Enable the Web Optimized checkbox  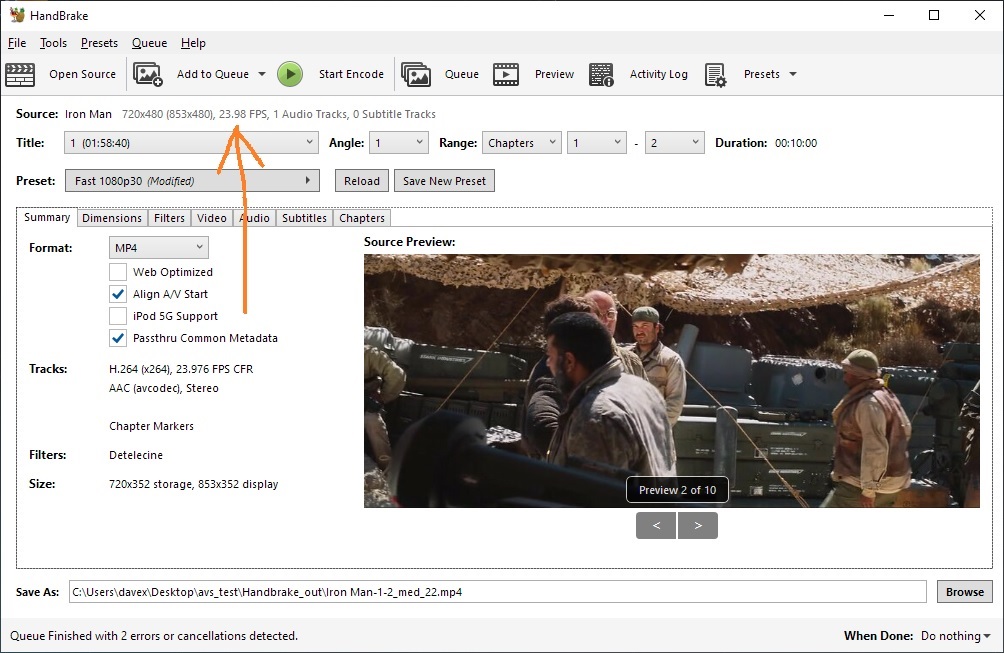pyautogui.click(x=118, y=272)
